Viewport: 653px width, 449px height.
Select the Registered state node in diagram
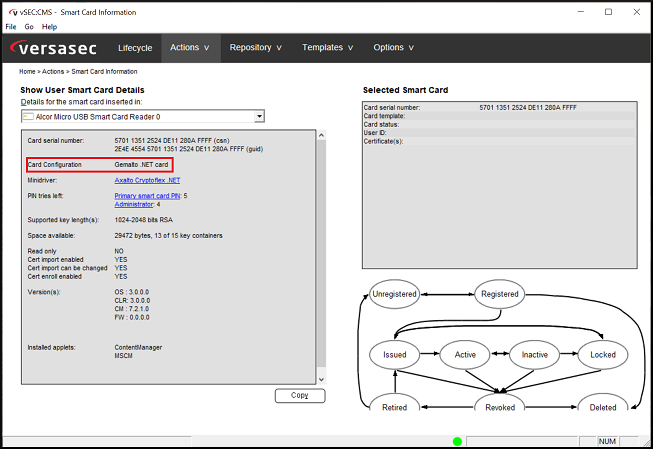pyautogui.click(x=500, y=294)
